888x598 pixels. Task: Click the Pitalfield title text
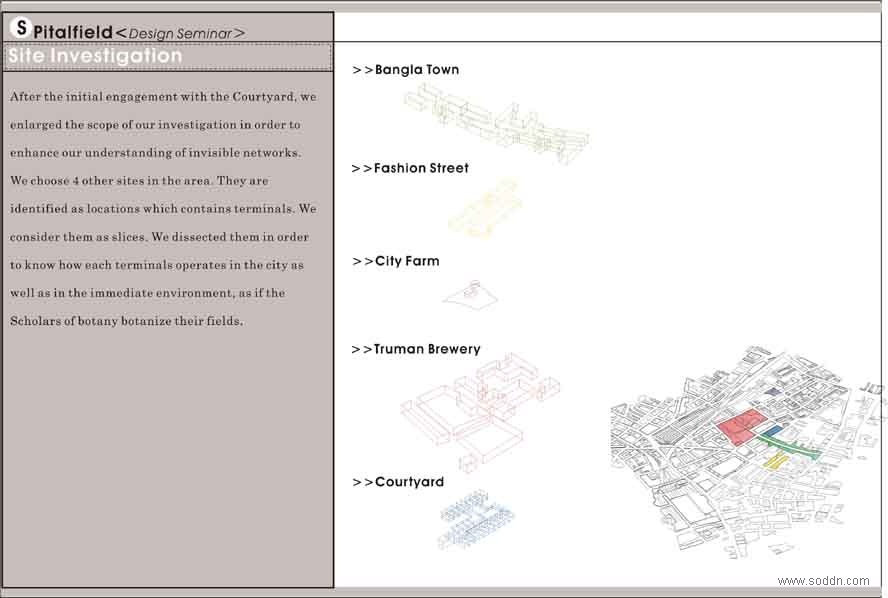coord(72,32)
